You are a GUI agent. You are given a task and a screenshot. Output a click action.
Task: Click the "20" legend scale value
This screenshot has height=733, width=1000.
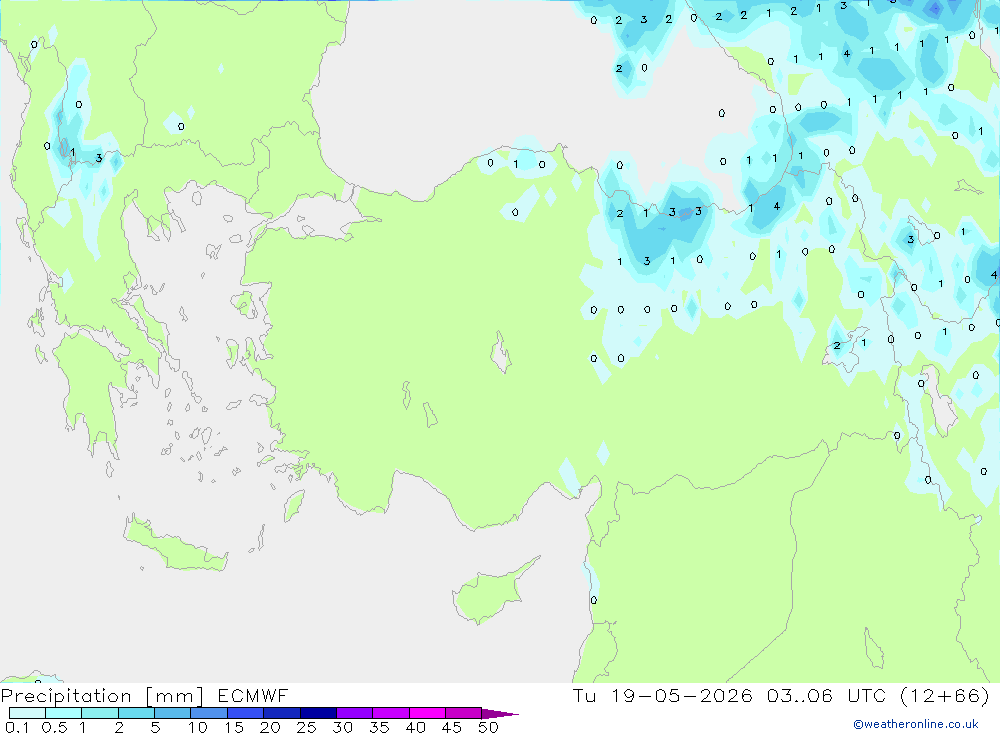click(270, 727)
